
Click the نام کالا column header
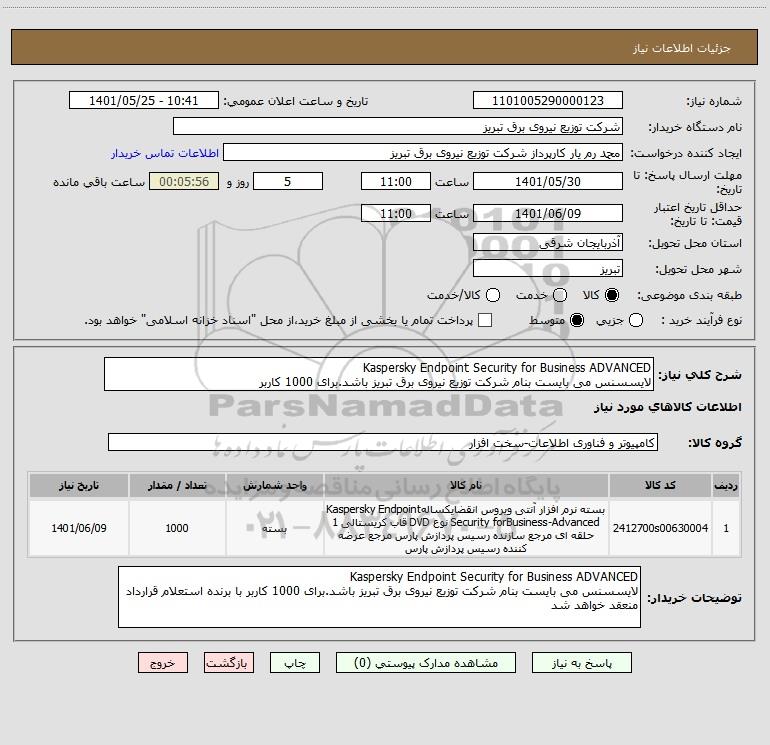pos(466,485)
